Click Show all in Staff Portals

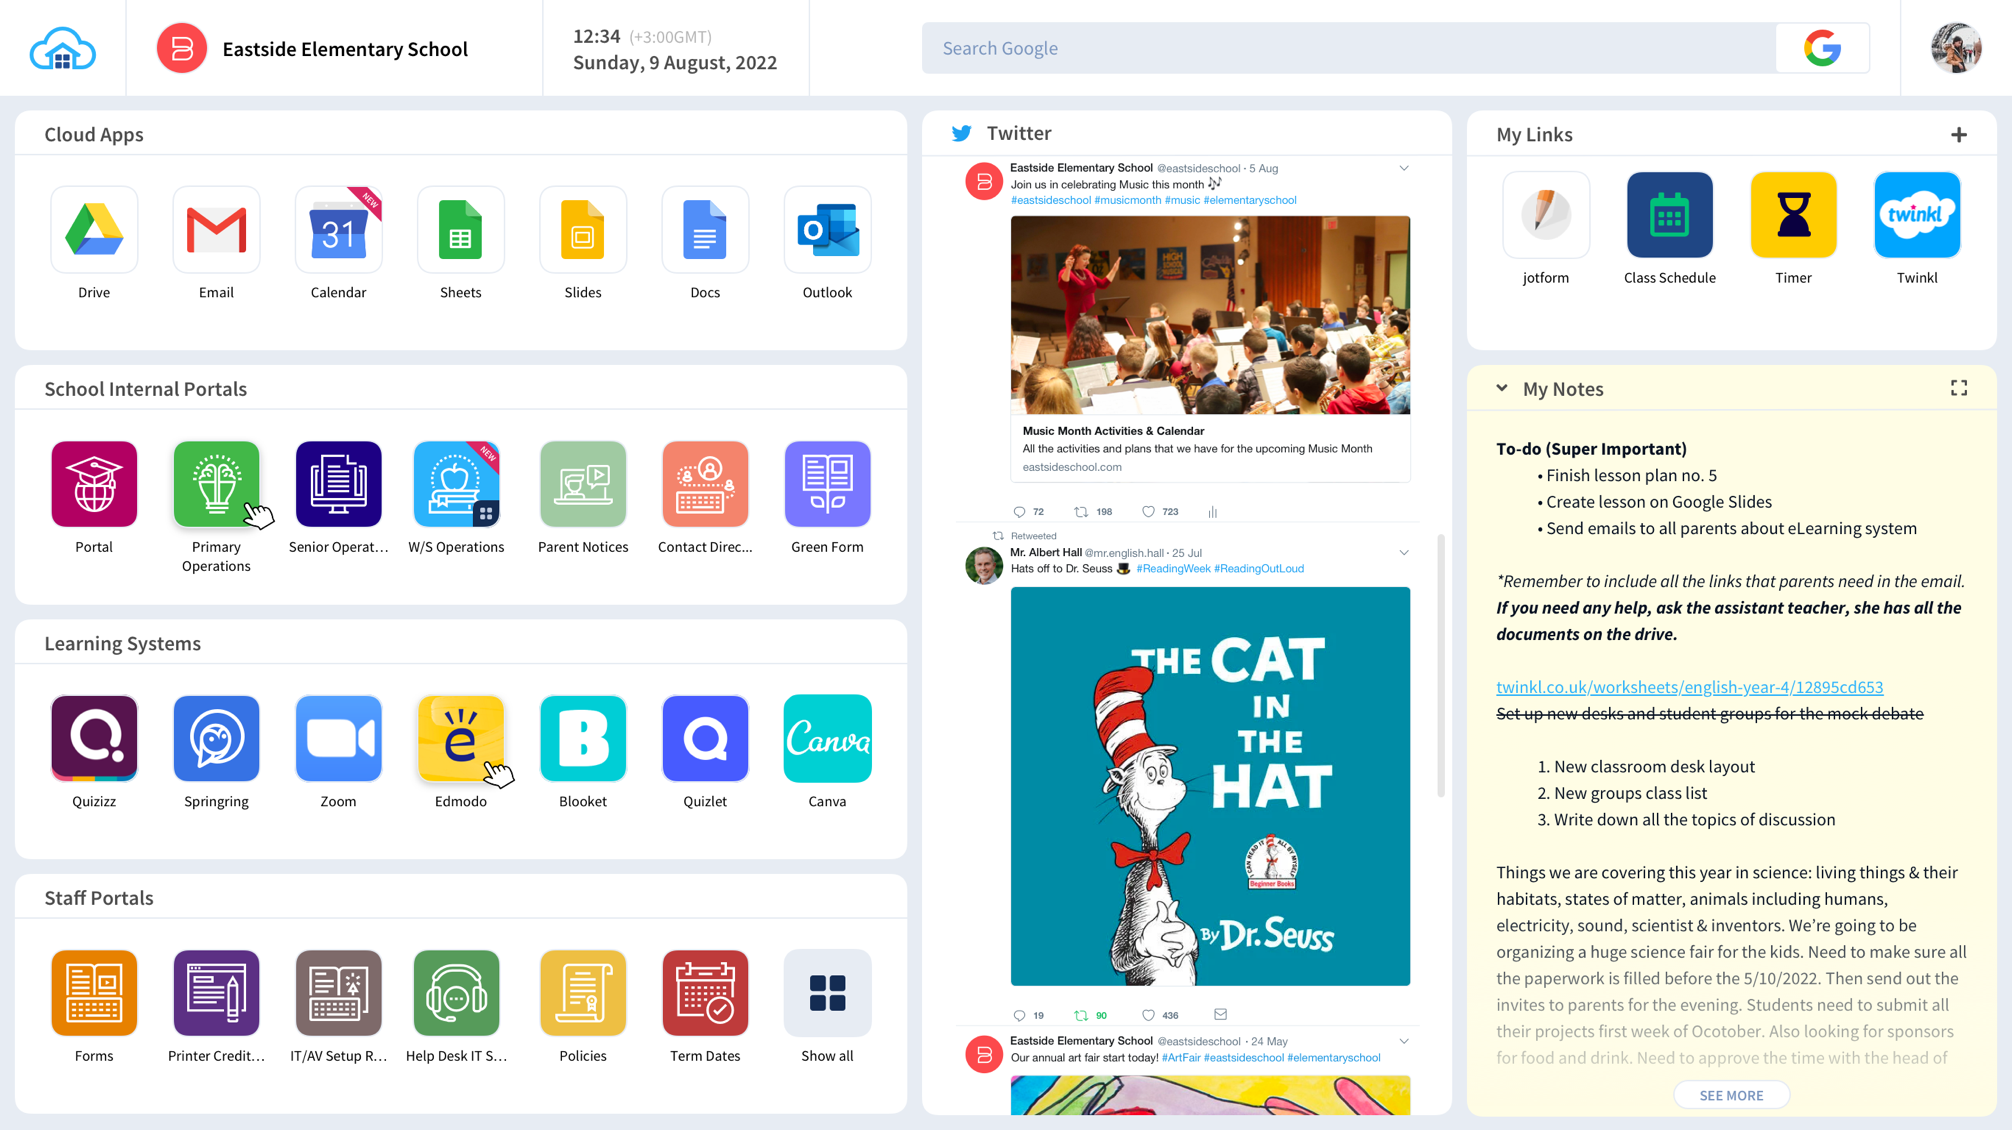click(827, 993)
